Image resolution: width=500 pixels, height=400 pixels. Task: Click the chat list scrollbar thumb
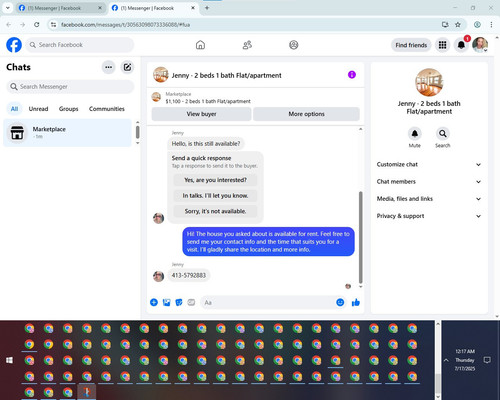pyautogui.click(x=137, y=132)
